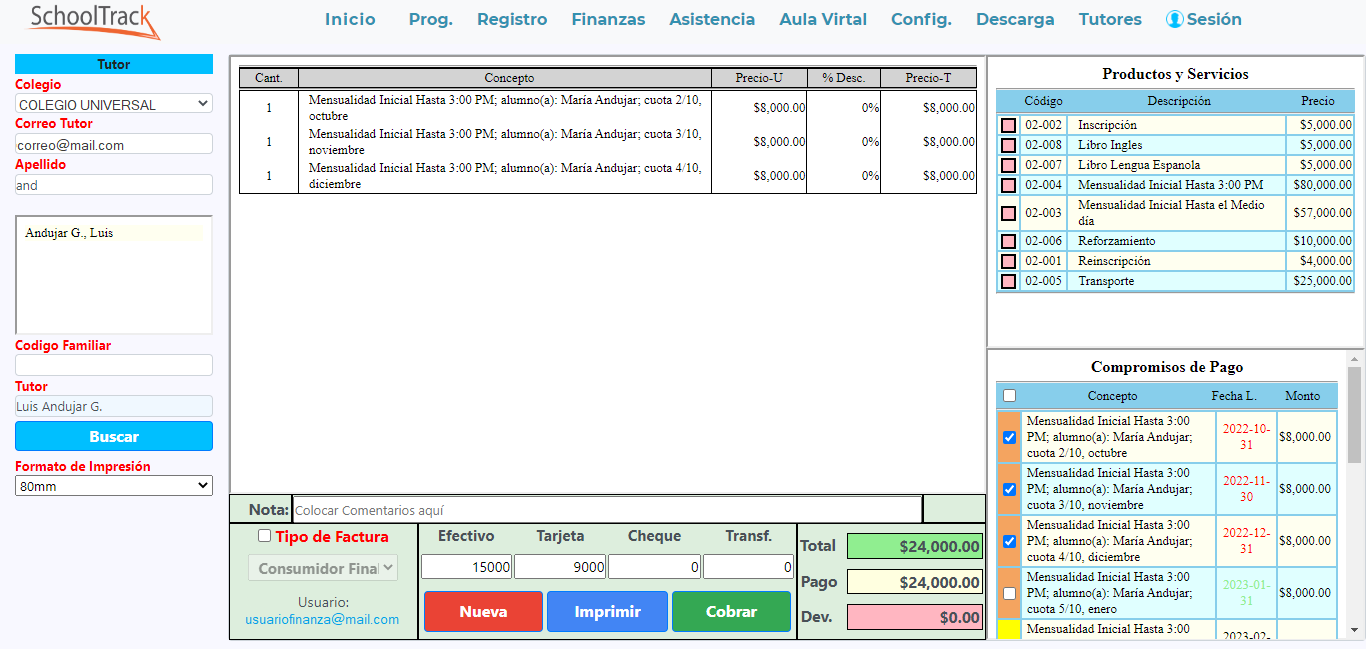Click the Cheque amount field

point(654,567)
